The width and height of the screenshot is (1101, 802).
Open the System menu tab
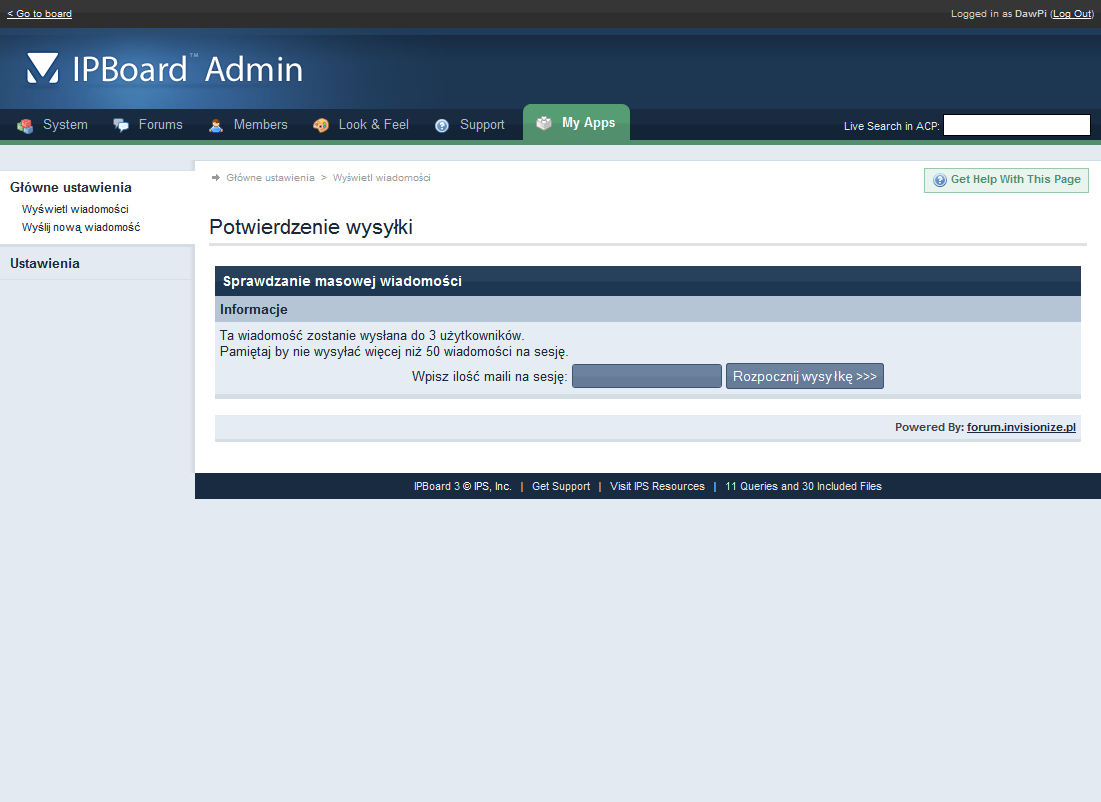[53, 125]
